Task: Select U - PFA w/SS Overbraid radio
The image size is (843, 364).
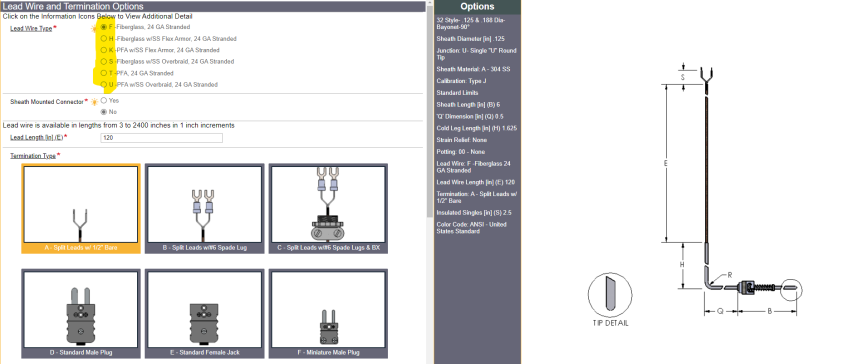Action: click(x=104, y=84)
